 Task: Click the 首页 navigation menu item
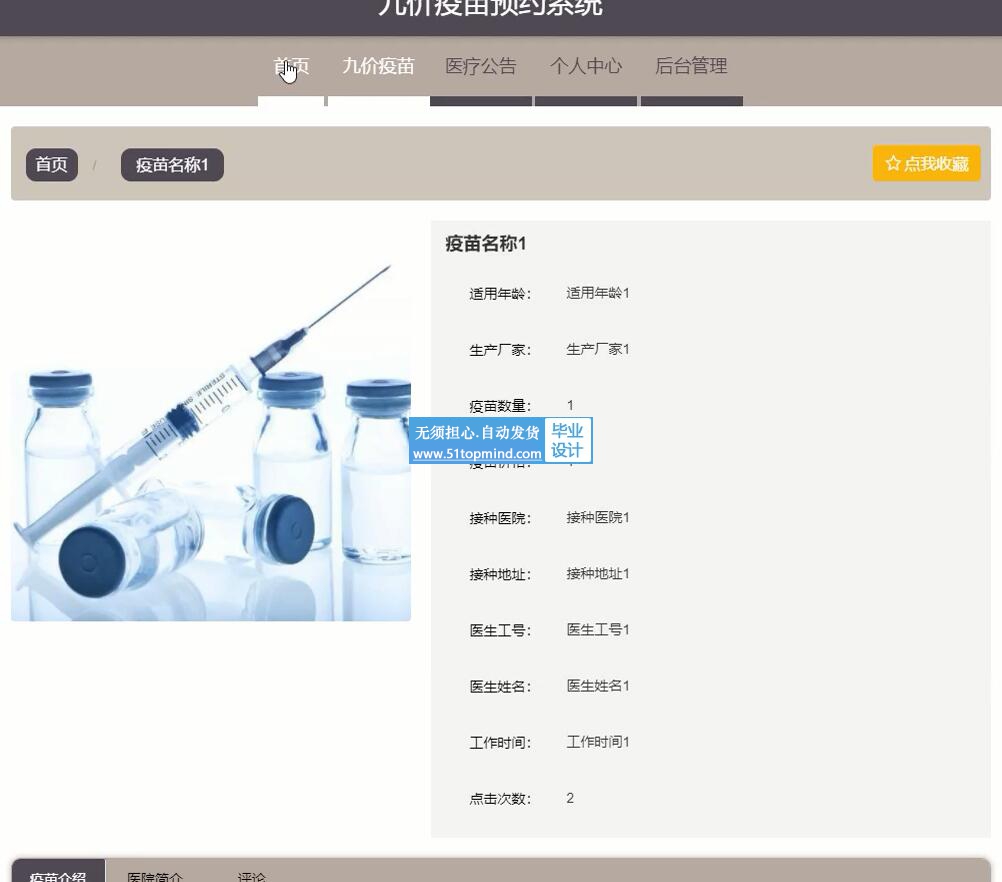291,67
